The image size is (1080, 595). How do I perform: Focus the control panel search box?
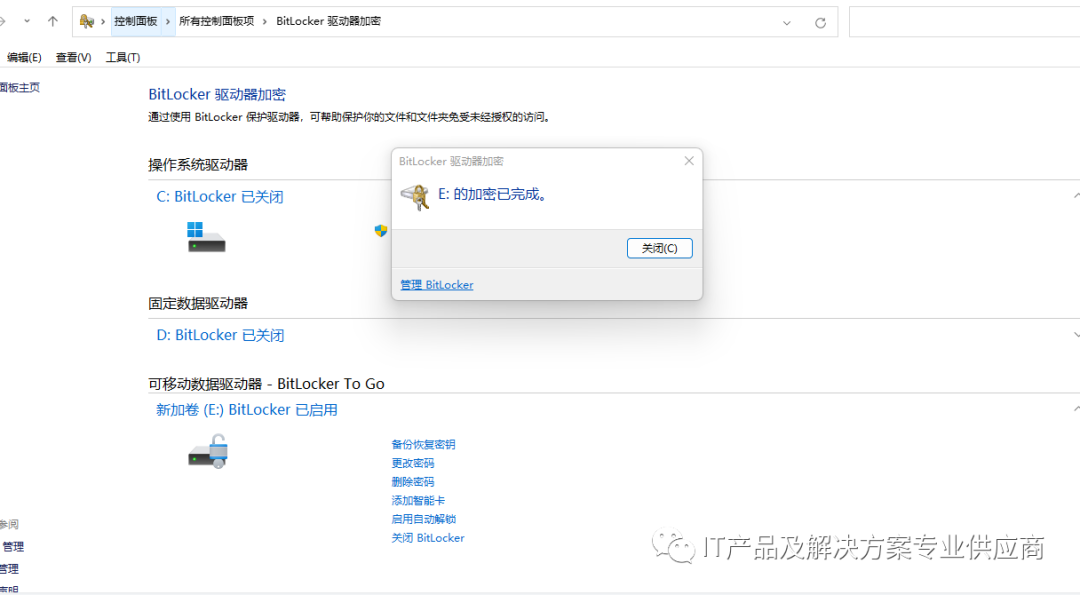point(964,22)
